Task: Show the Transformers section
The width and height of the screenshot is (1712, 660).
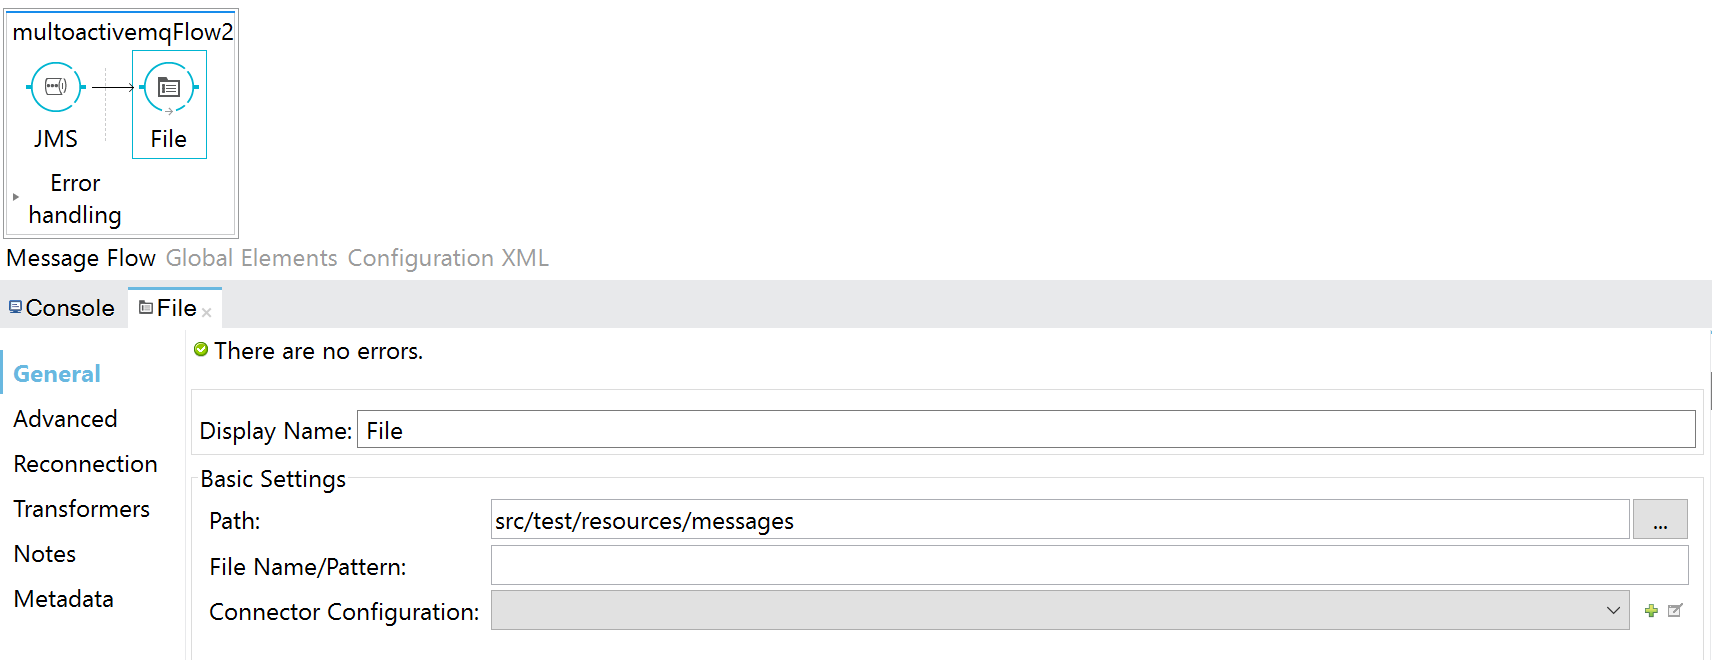Action: 81,509
